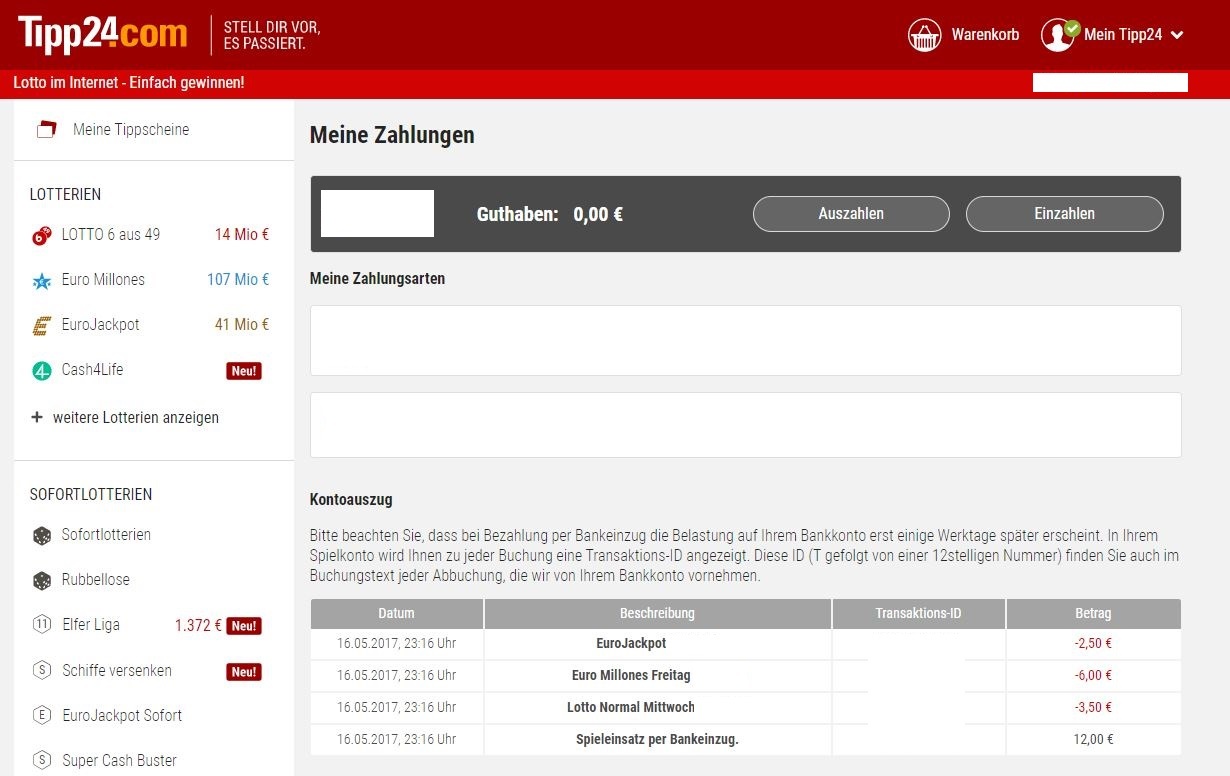Click the Euro Millones star icon

pyautogui.click(x=42, y=281)
